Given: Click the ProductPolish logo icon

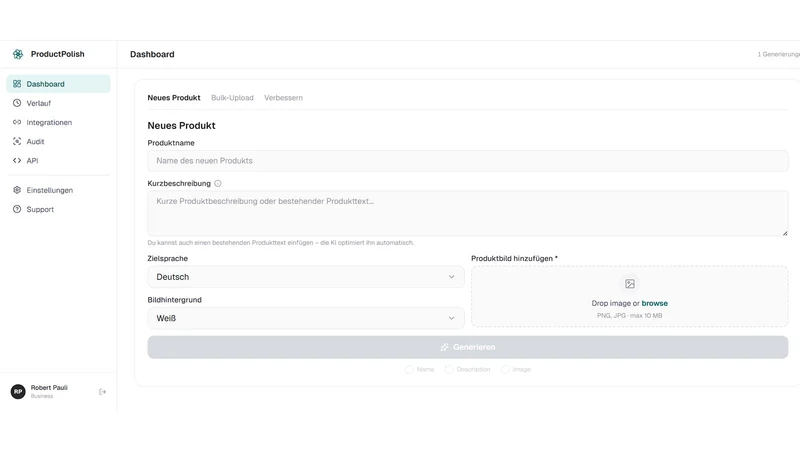Looking at the screenshot, I should [x=18, y=54].
